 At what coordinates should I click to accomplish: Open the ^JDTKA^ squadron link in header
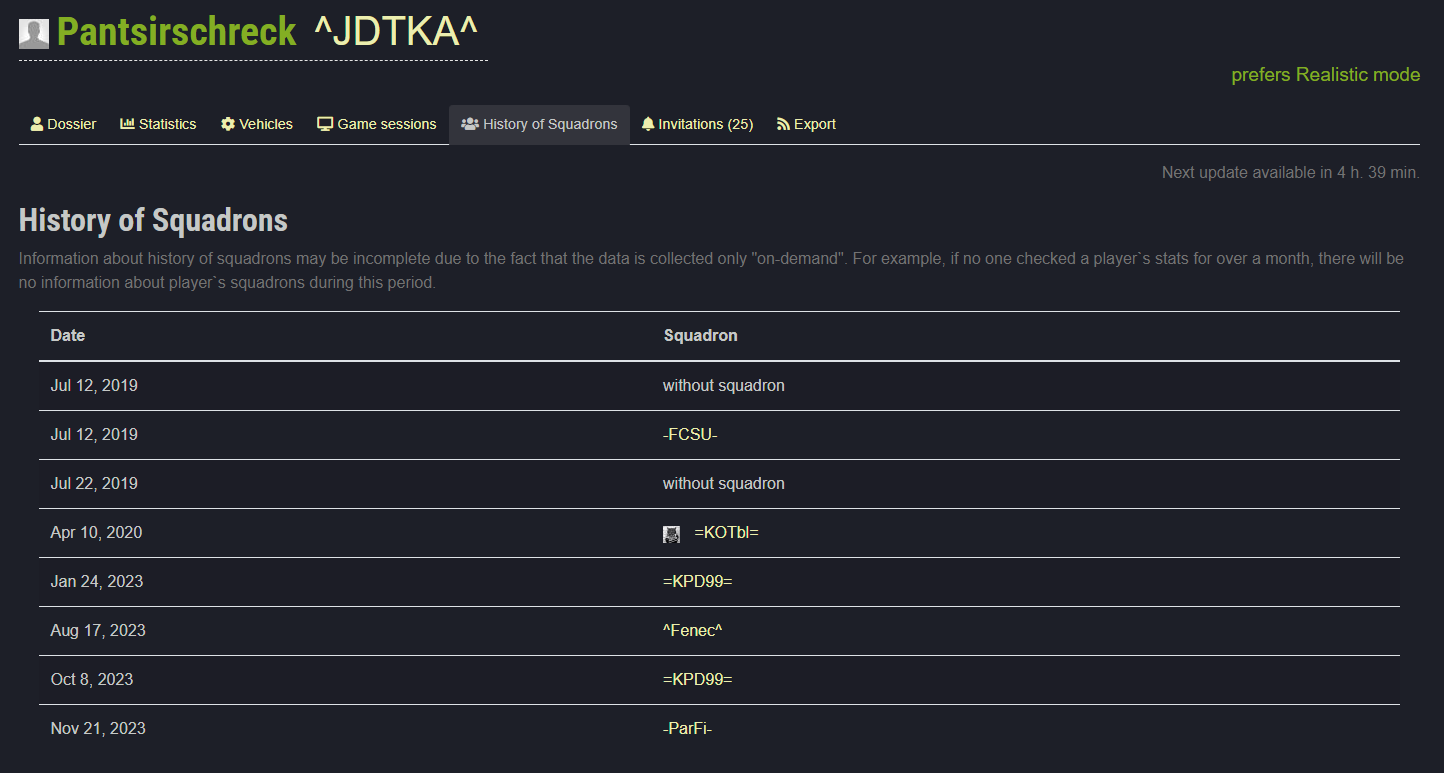[x=396, y=32]
